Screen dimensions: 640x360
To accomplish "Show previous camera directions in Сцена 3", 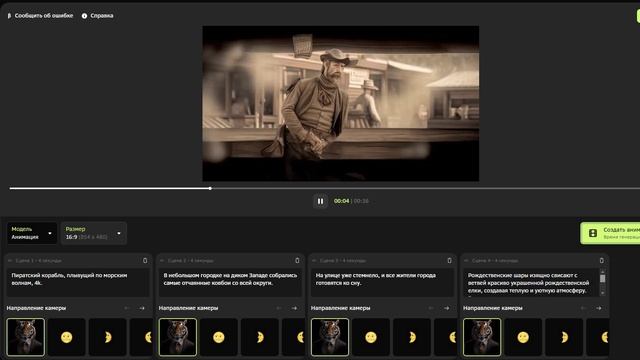I will (x=431, y=308).
